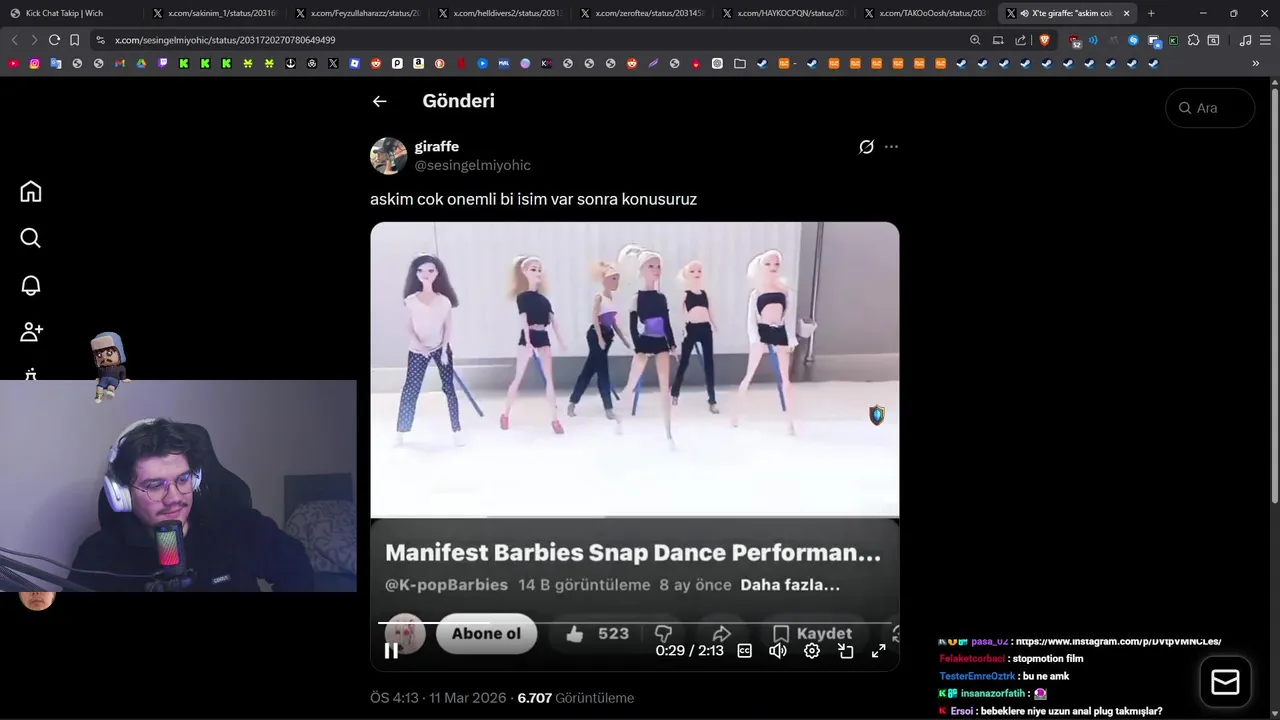Open more options (three dots) on the post

coord(891,147)
